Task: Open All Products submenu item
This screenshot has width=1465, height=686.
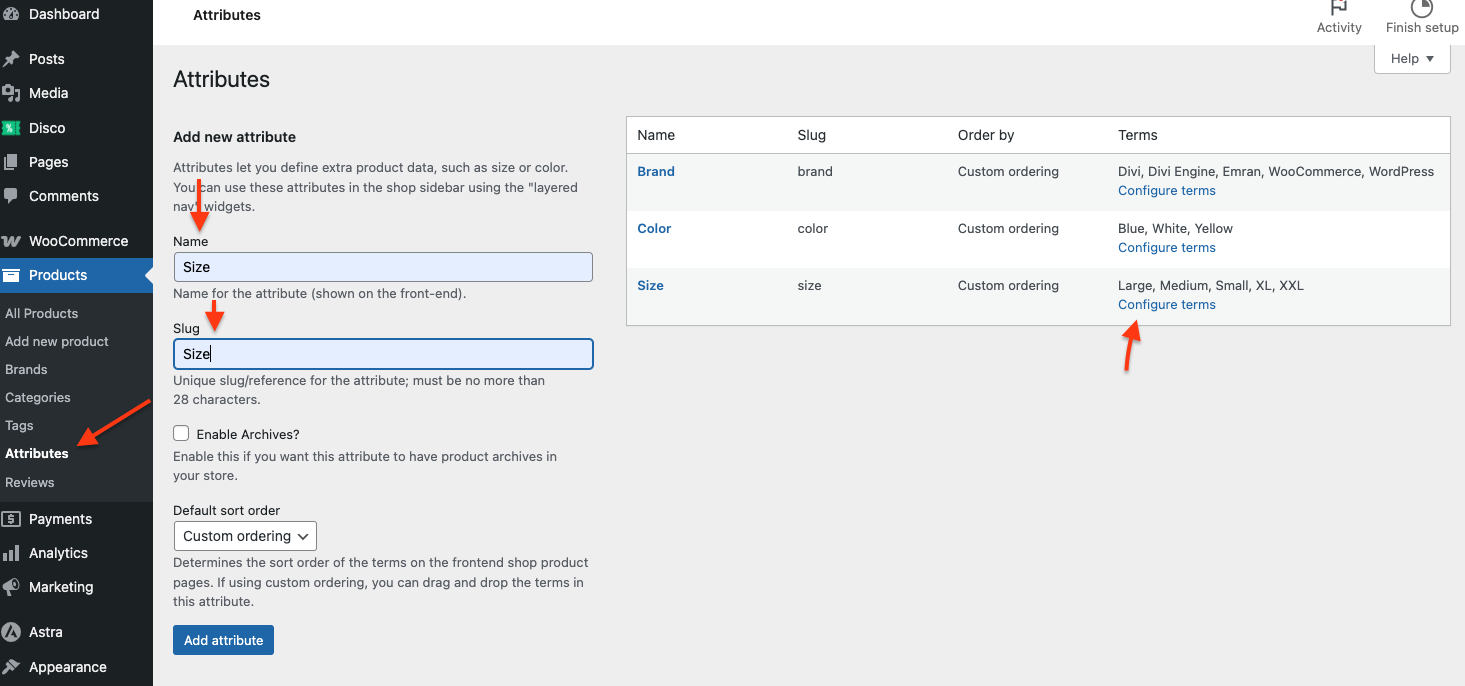Action: pyautogui.click(x=42, y=313)
